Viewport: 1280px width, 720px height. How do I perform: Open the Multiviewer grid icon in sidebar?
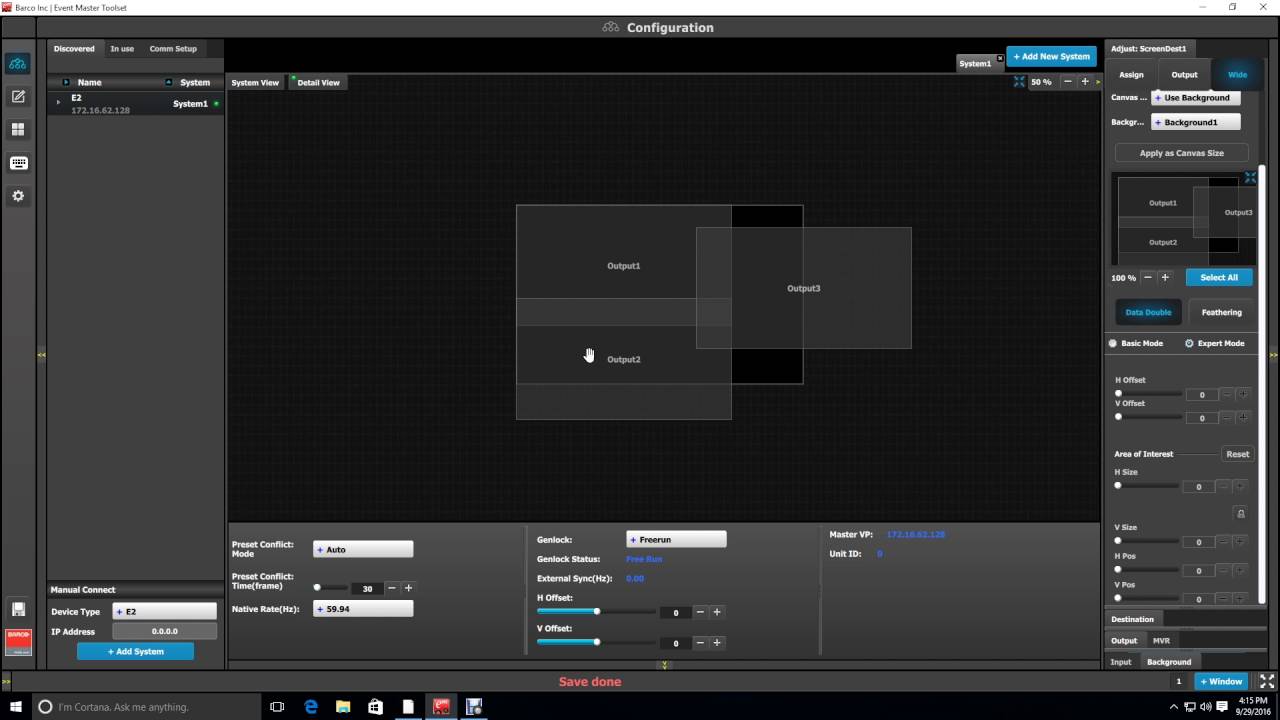17,130
